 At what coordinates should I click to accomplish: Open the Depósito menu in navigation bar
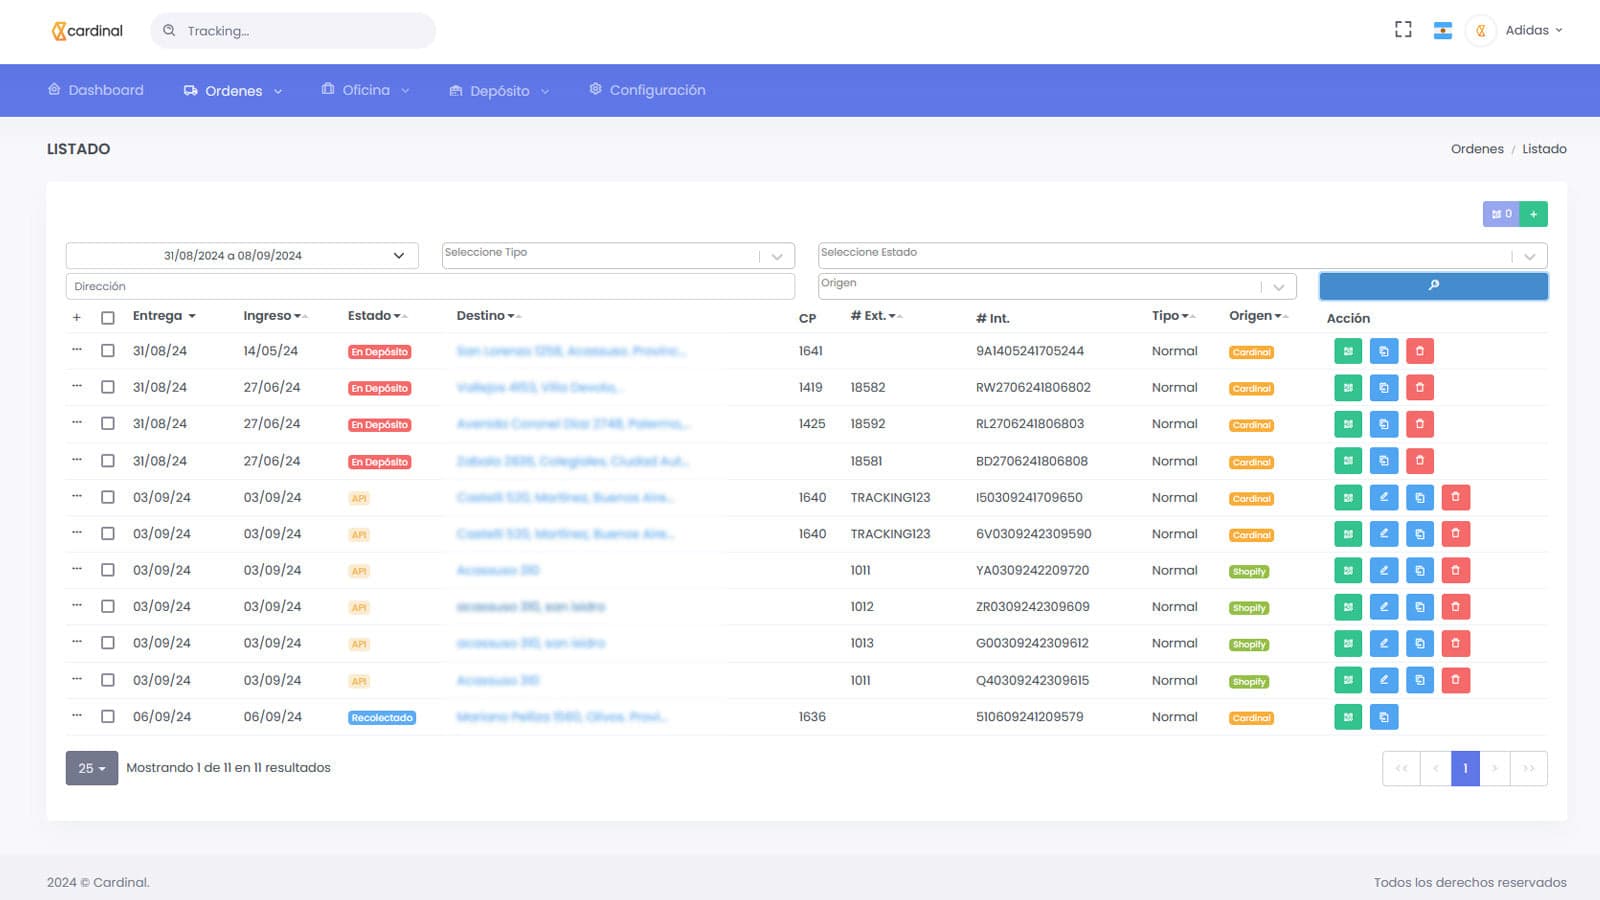(x=499, y=91)
